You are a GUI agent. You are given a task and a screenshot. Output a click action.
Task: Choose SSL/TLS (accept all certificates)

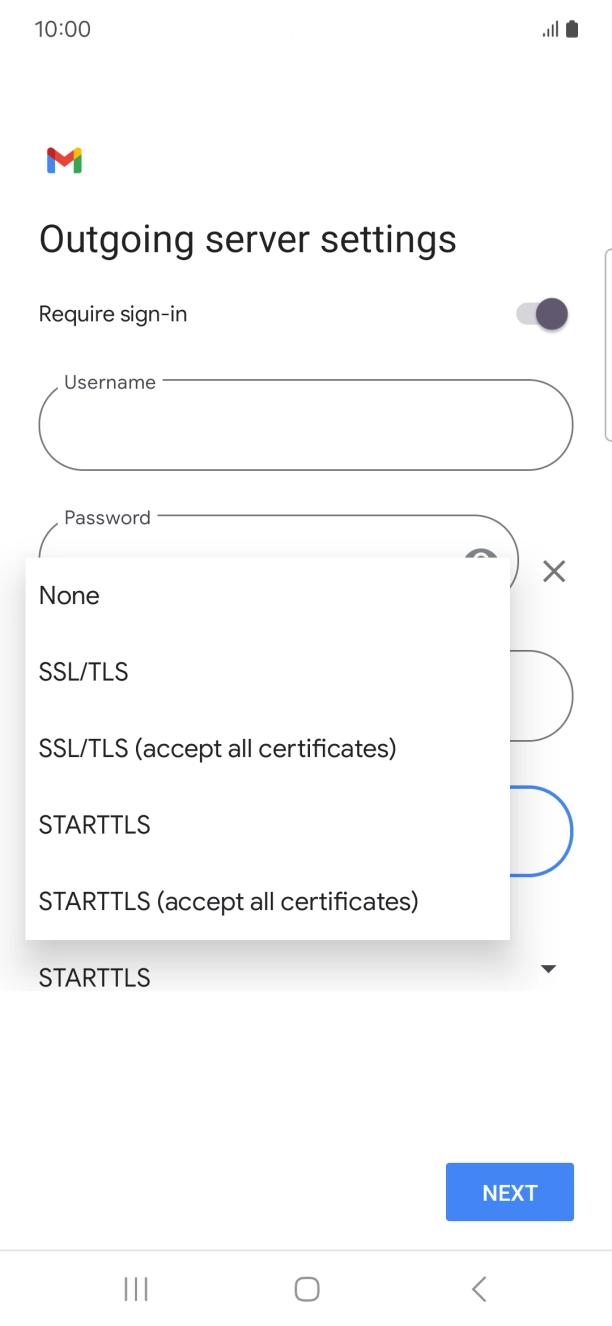click(217, 748)
